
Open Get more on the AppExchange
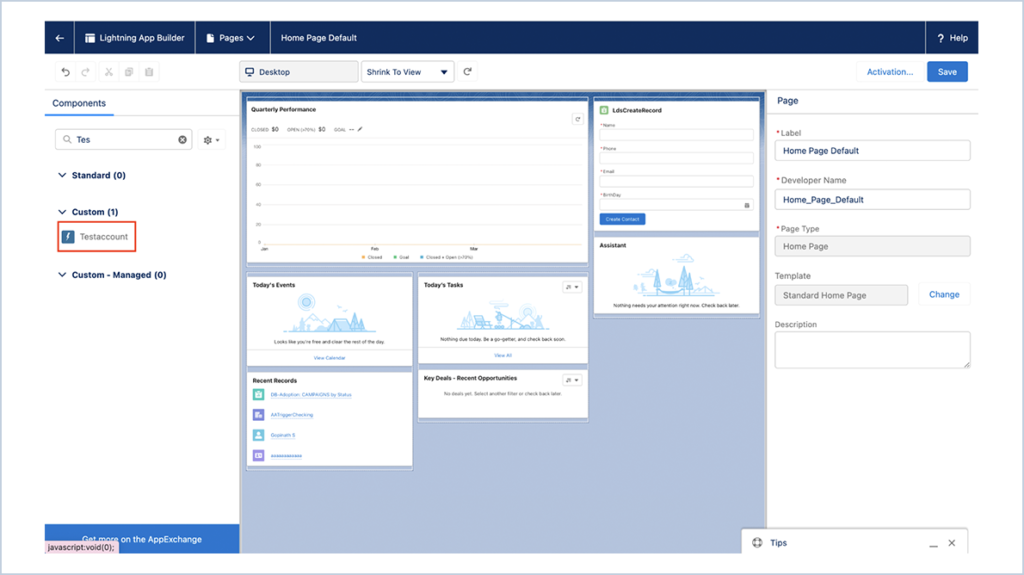click(142, 539)
